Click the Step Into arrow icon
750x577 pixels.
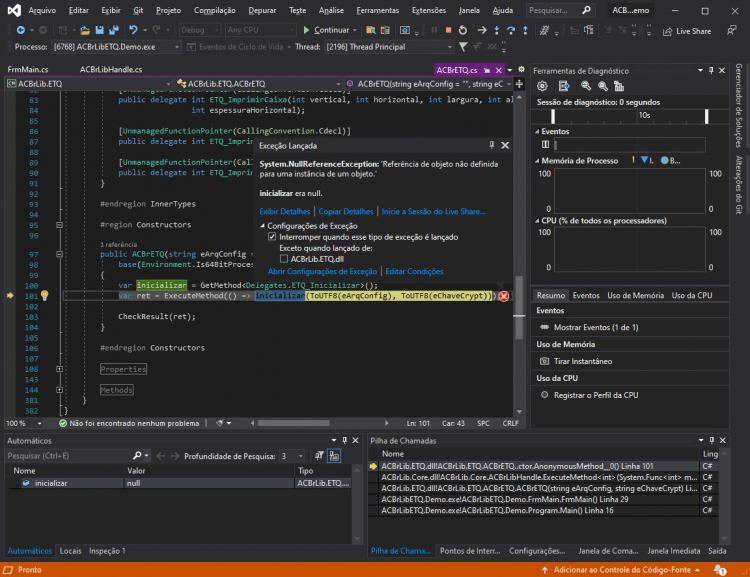(496, 30)
